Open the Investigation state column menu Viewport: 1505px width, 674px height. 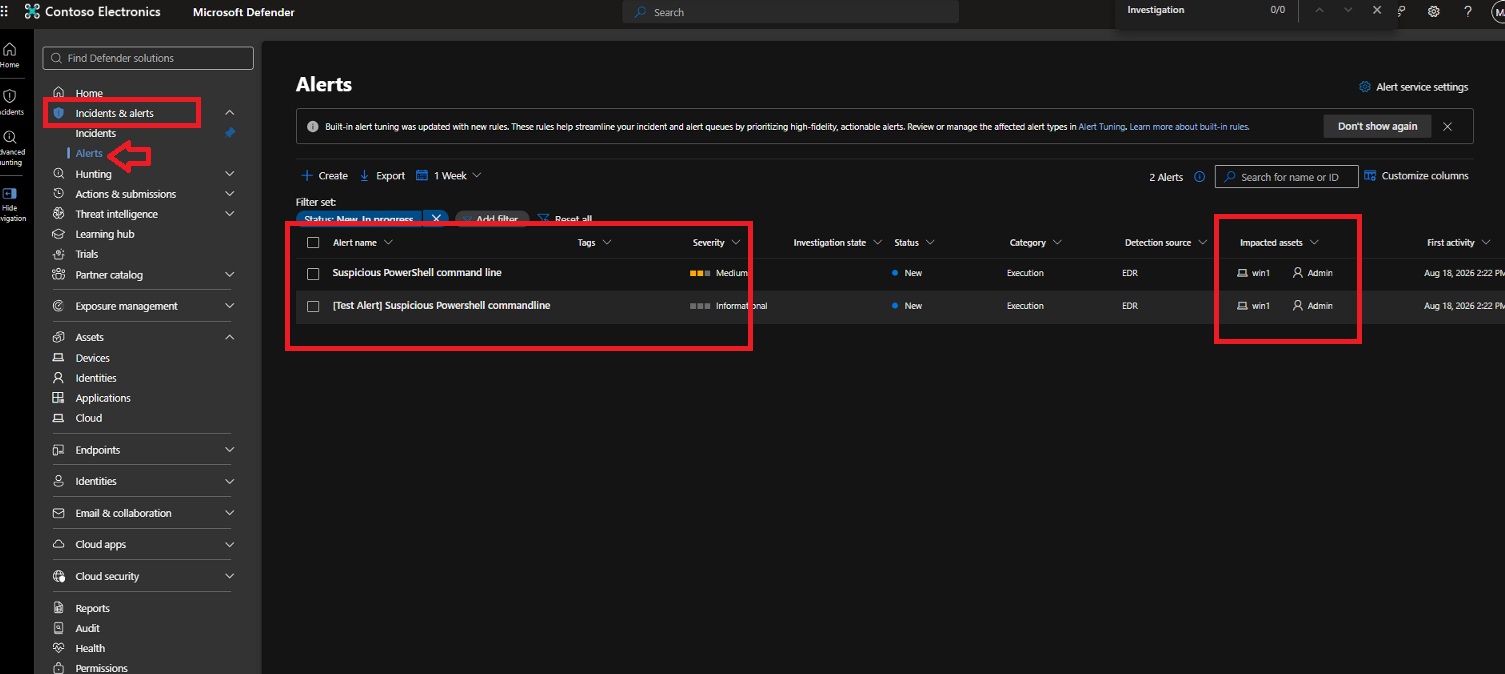(877, 243)
